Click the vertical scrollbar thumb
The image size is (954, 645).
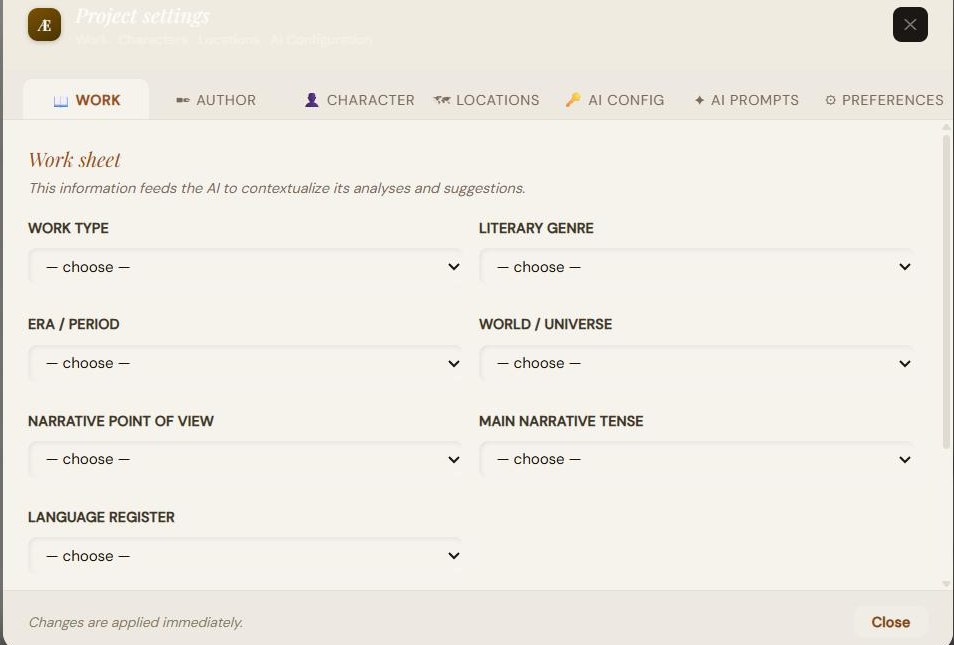point(945,292)
